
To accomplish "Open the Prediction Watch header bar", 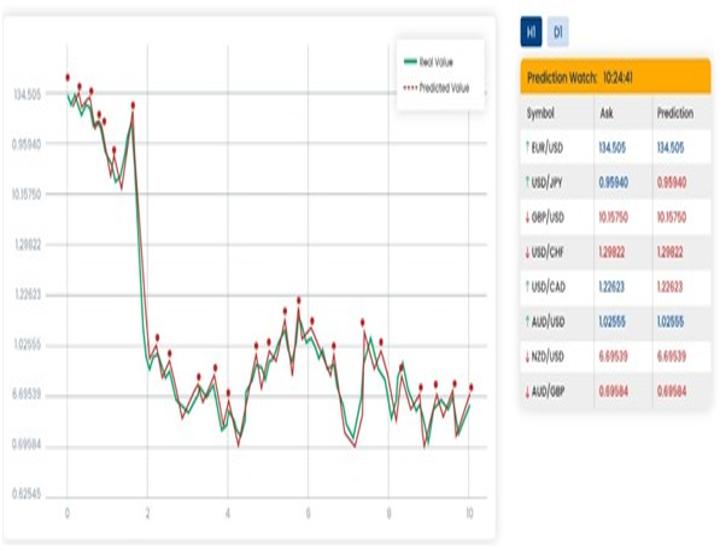I will pyautogui.click(x=615, y=77).
